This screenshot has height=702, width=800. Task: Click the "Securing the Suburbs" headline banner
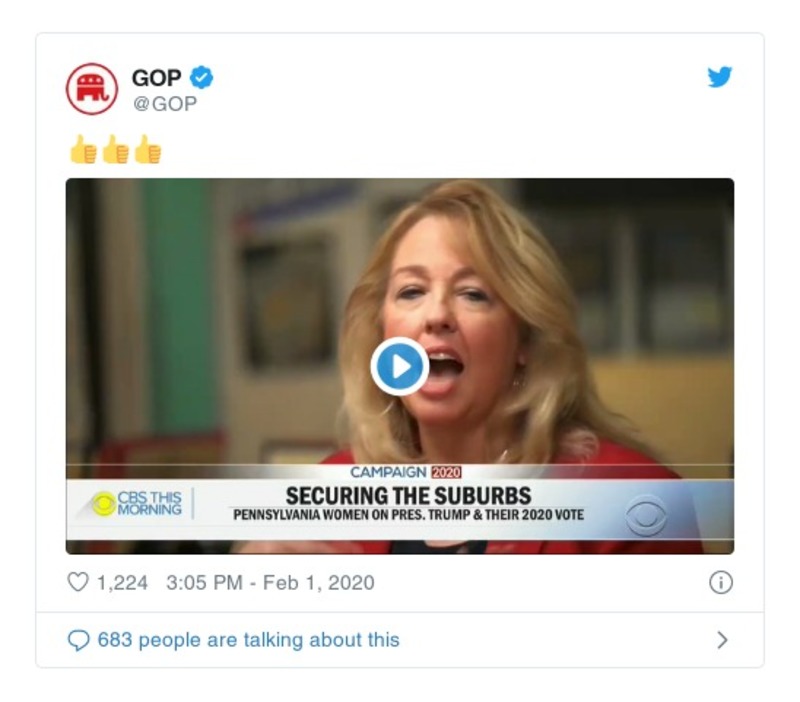[x=408, y=496]
